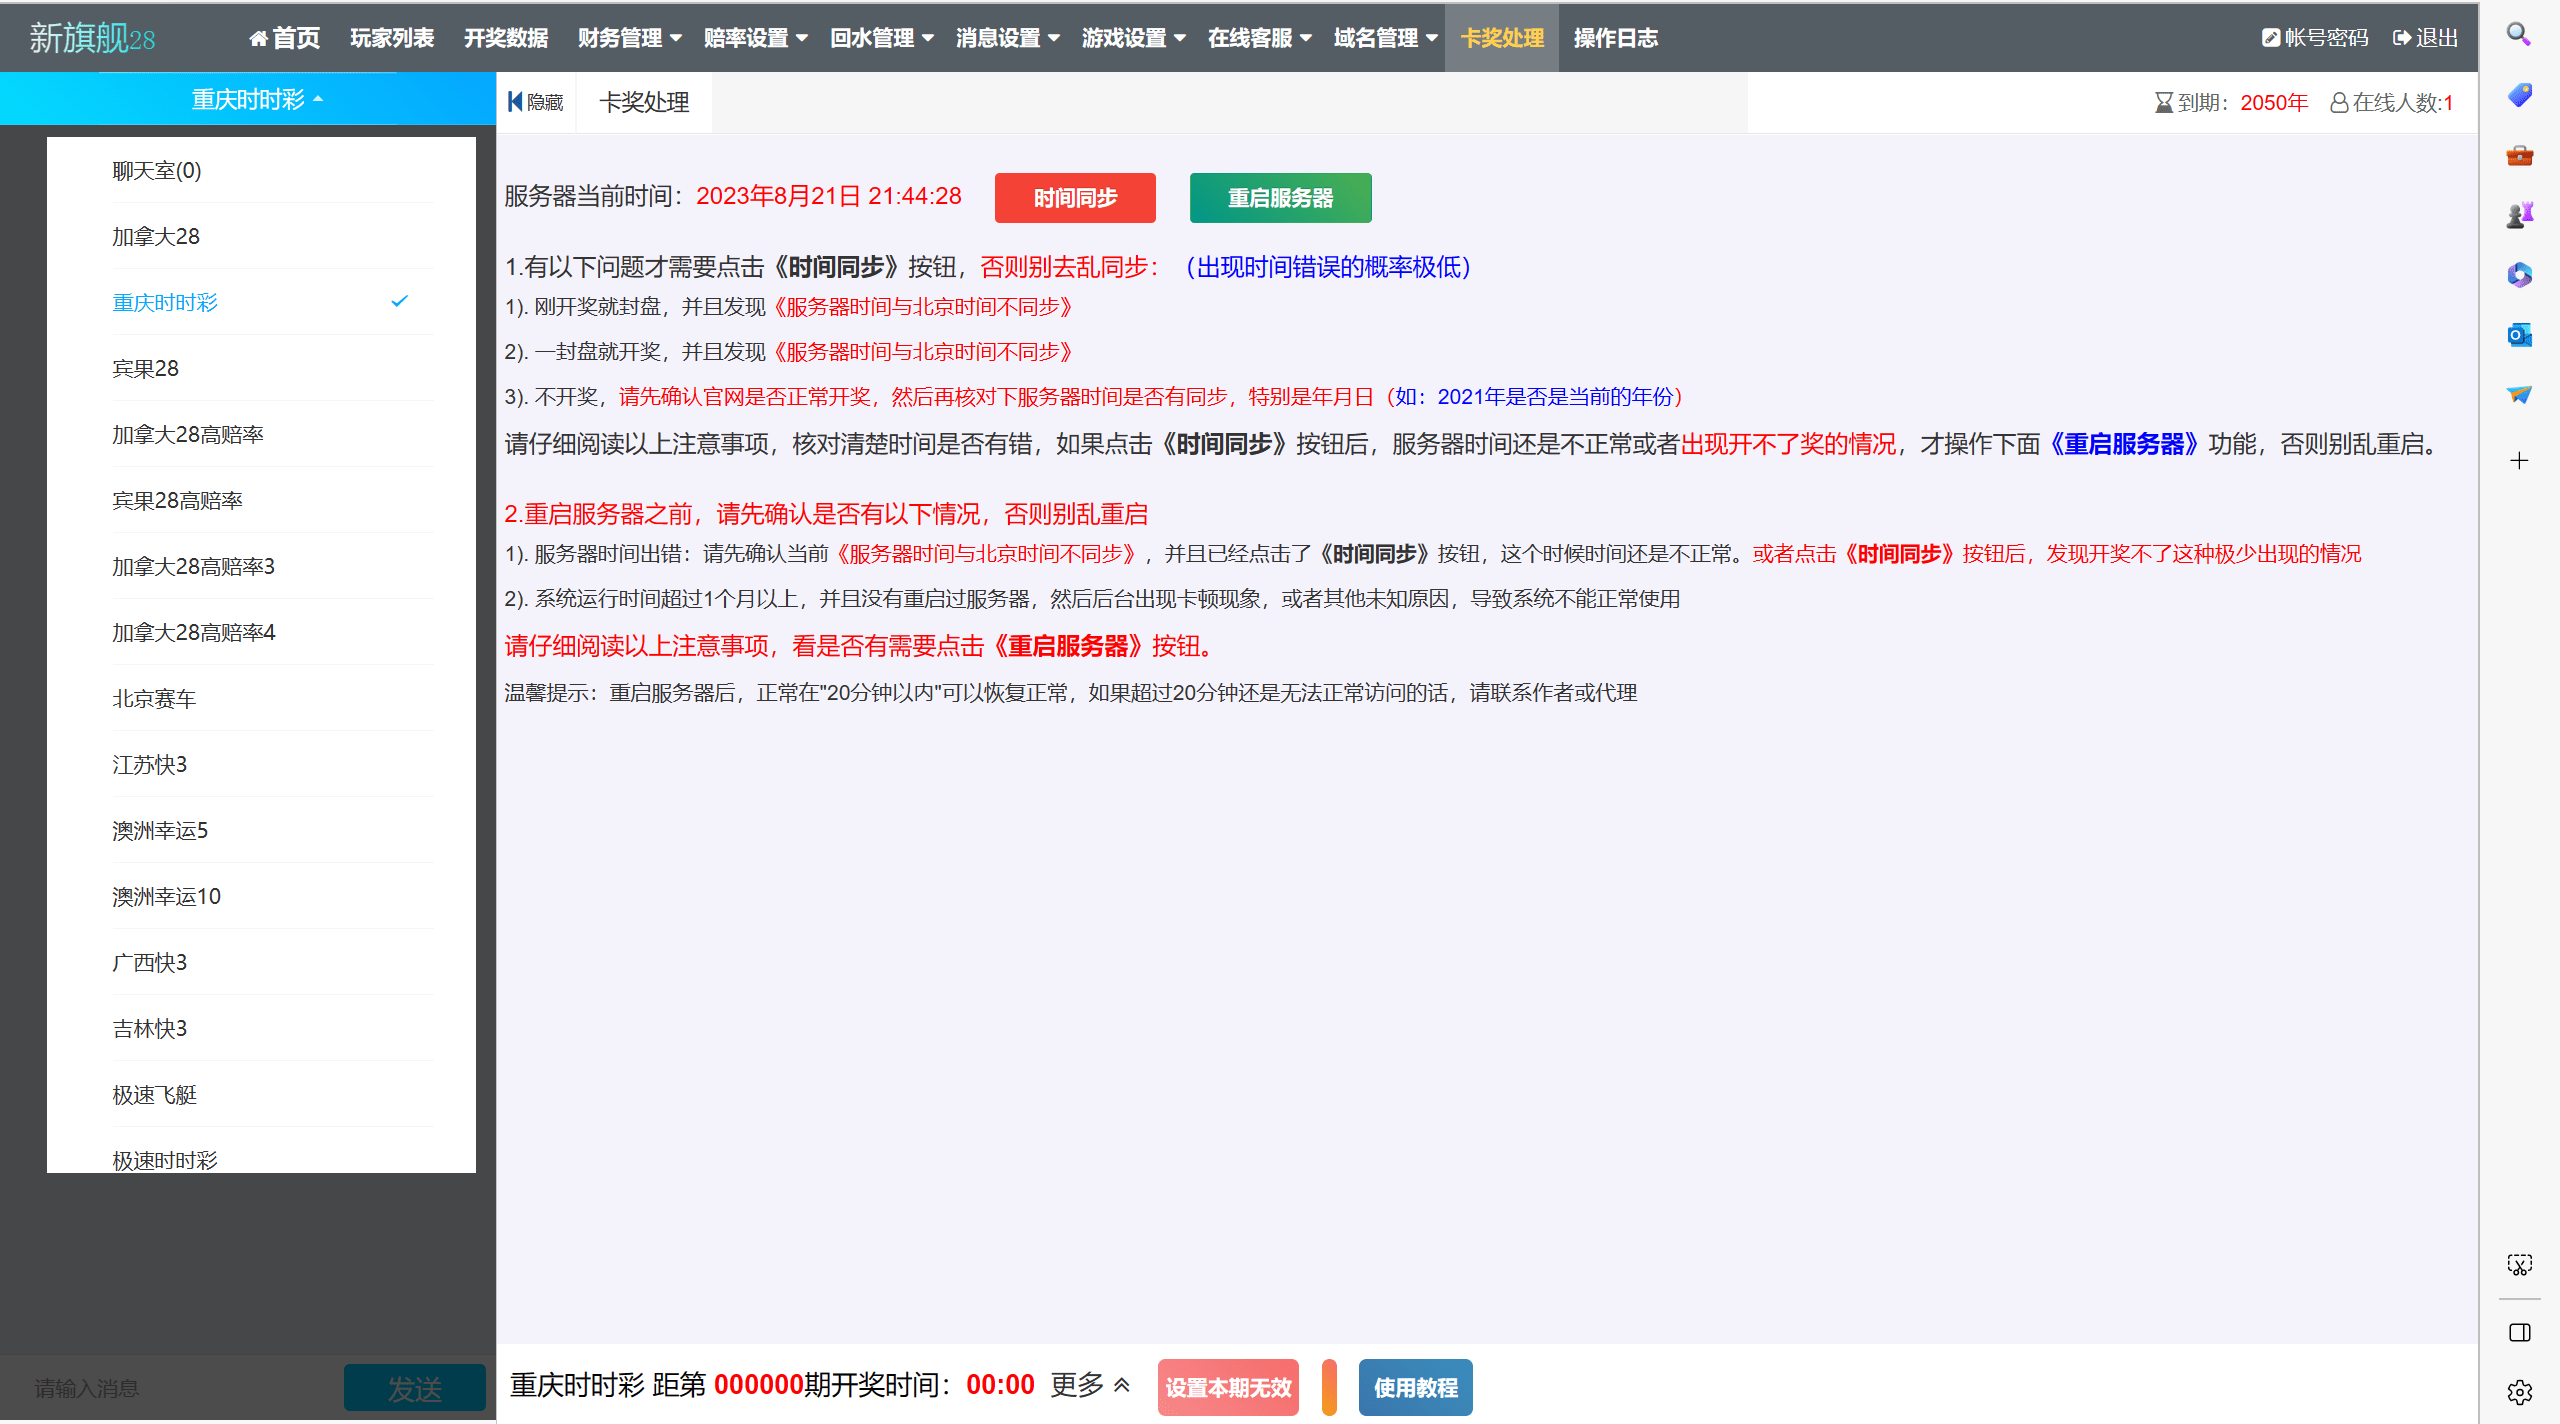Expand 更多 chevrons in bottom bar
This screenshot has width=2560, height=1424.
click(x=1122, y=1385)
